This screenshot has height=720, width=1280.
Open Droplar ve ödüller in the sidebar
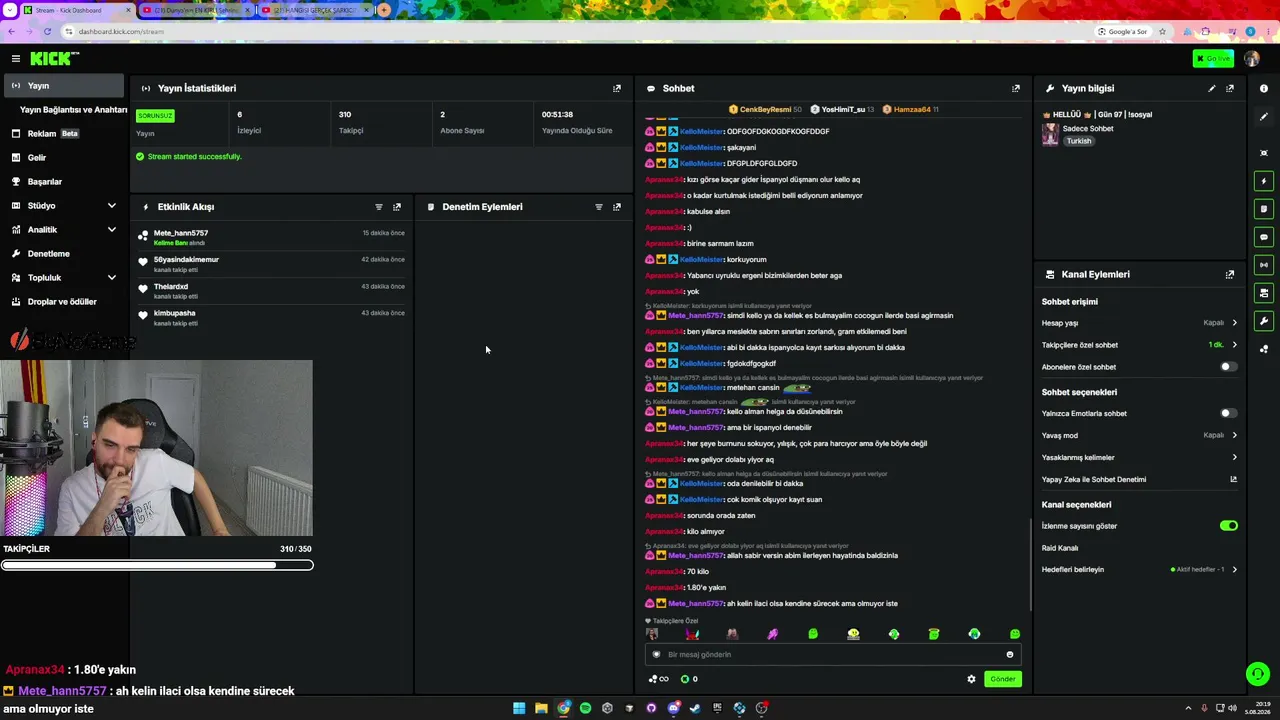pos(64,302)
